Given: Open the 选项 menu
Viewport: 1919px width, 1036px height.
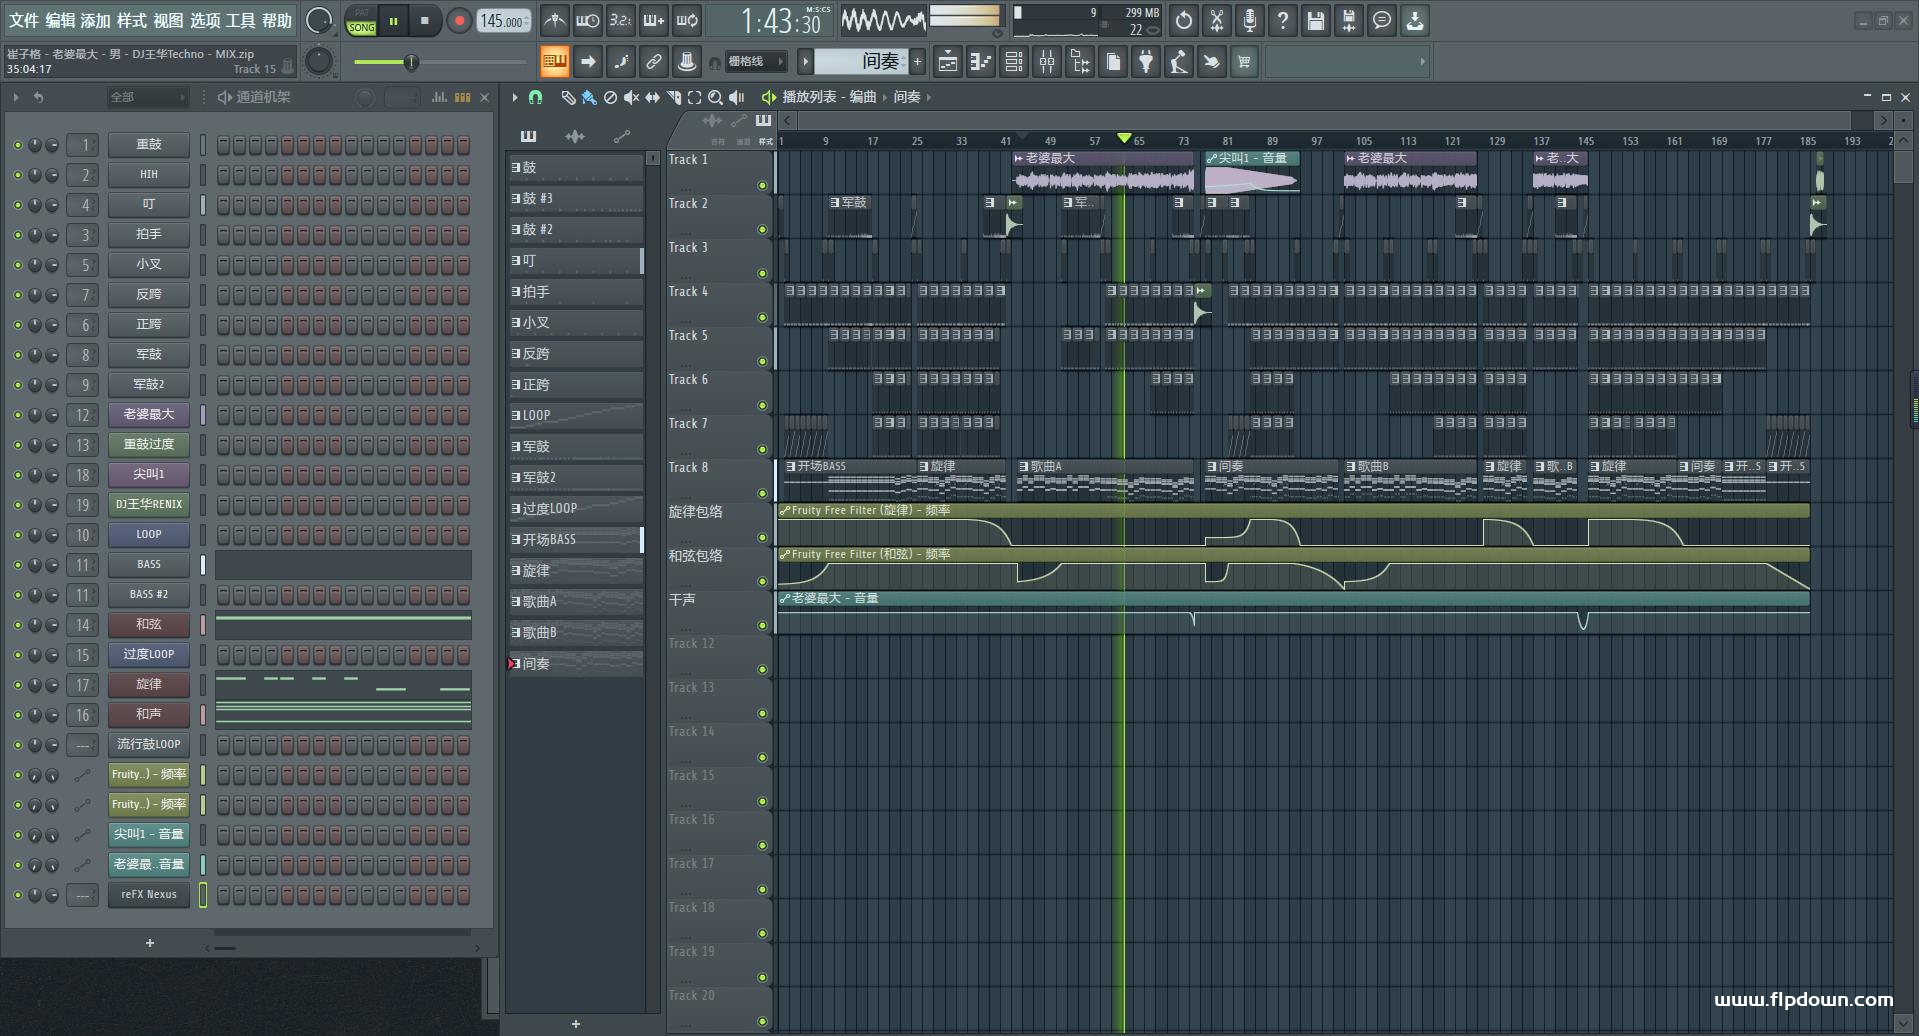Looking at the screenshot, I should point(204,20).
